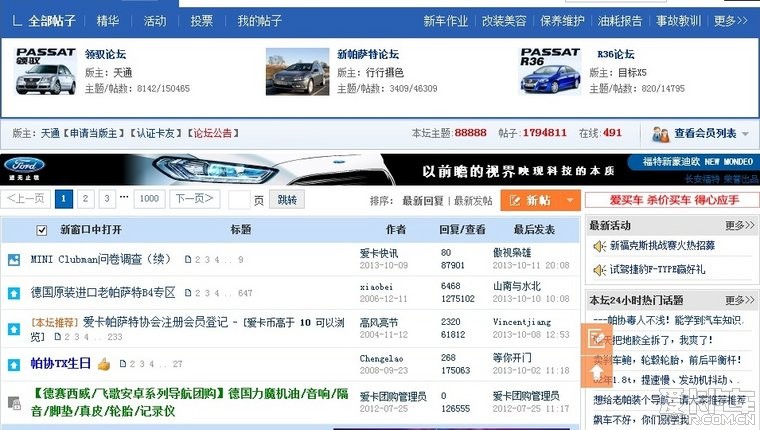Click 下一页 button
The width and height of the screenshot is (760, 430).
coord(194,199)
